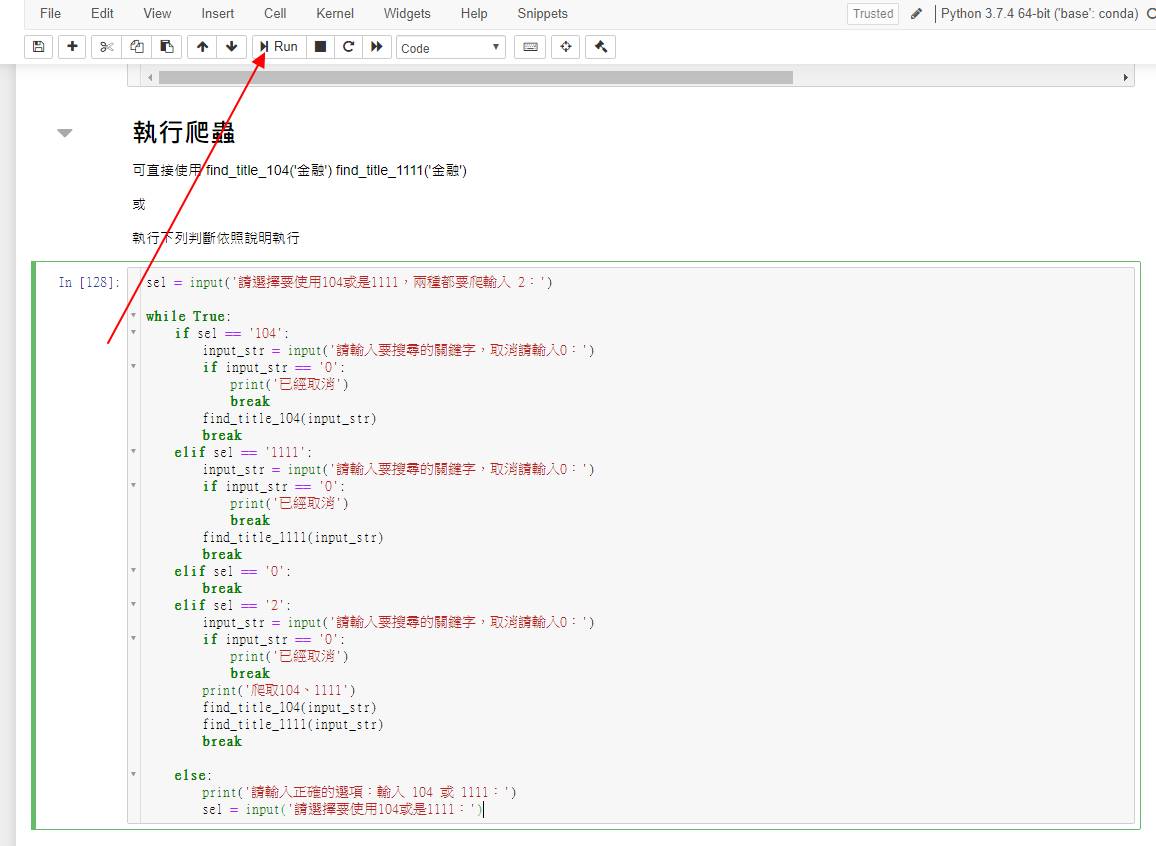This screenshot has width=1156, height=846.
Task: Open the Snippets menu
Action: click(542, 14)
